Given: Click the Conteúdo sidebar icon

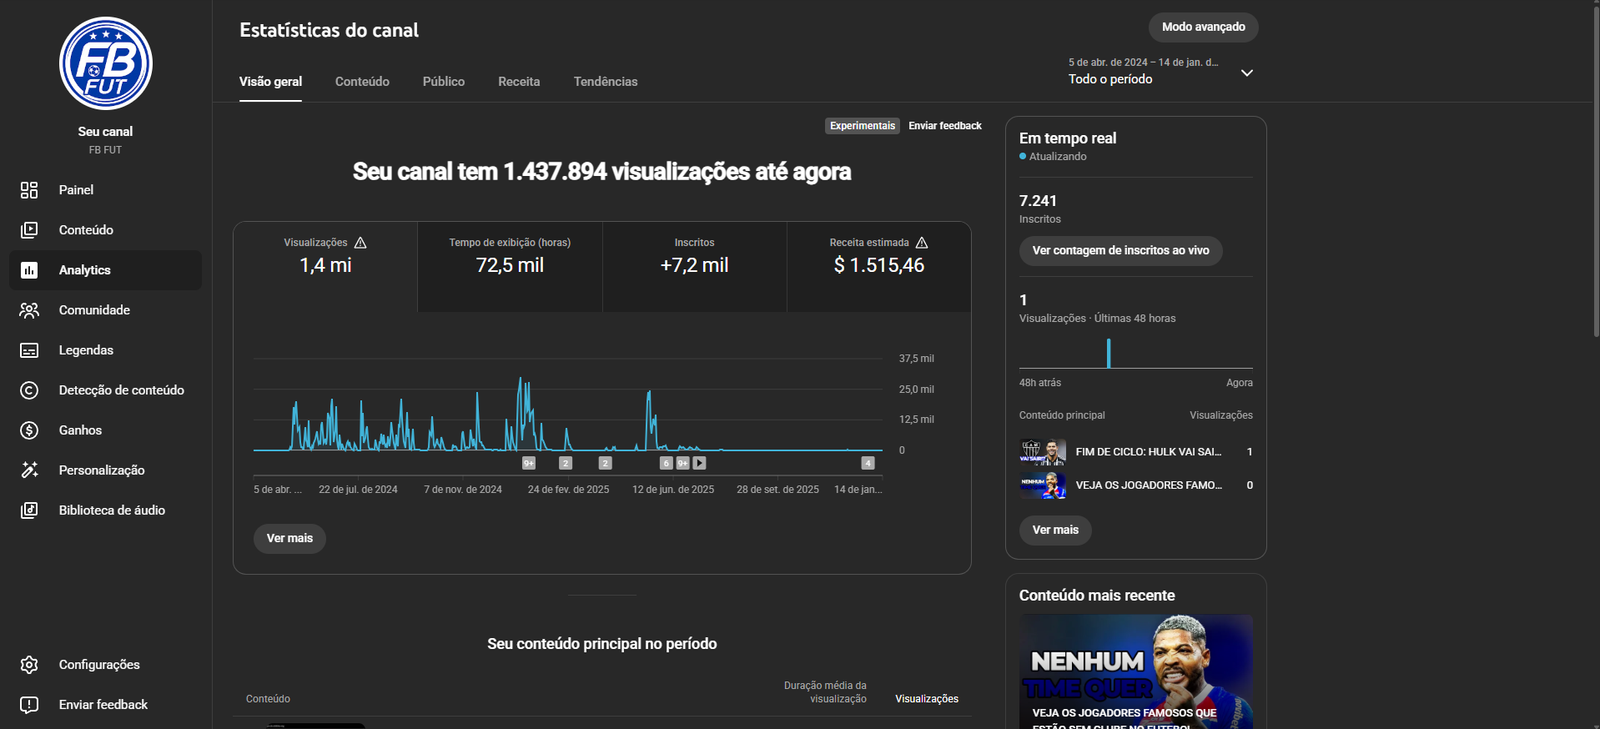Looking at the screenshot, I should point(29,230).
